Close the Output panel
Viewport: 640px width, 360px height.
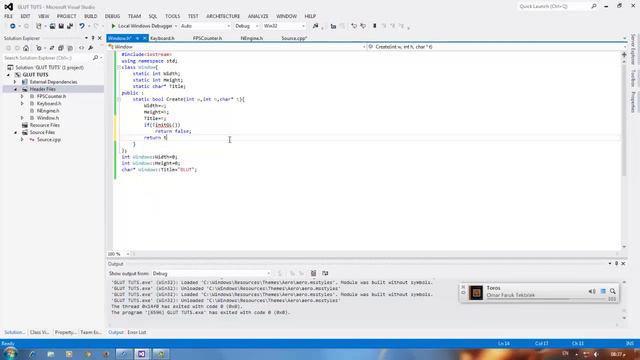point(623,264)
